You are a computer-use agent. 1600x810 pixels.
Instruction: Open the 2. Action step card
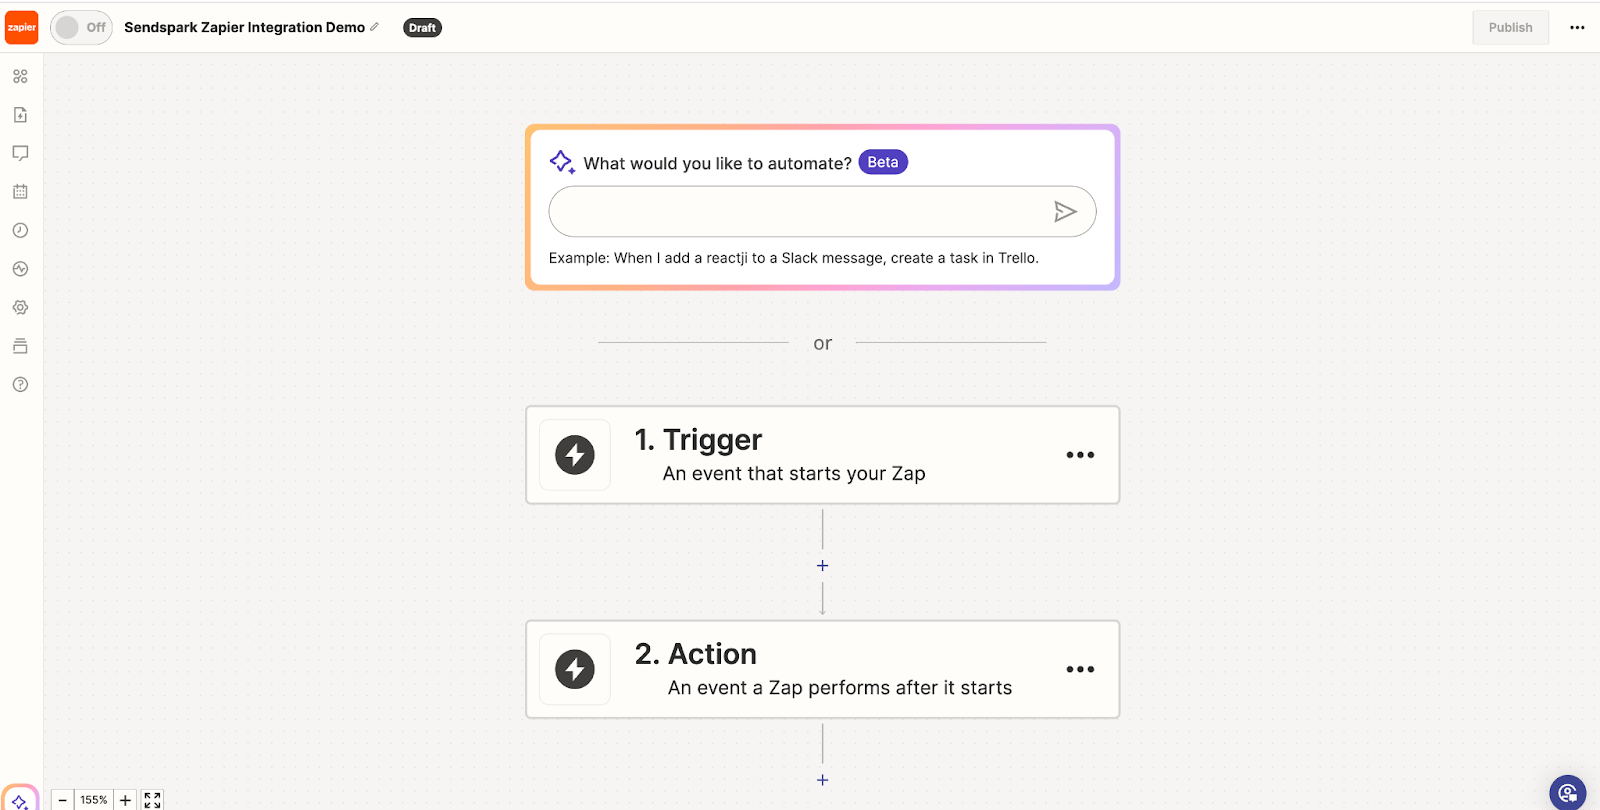[x=822, y=669]
